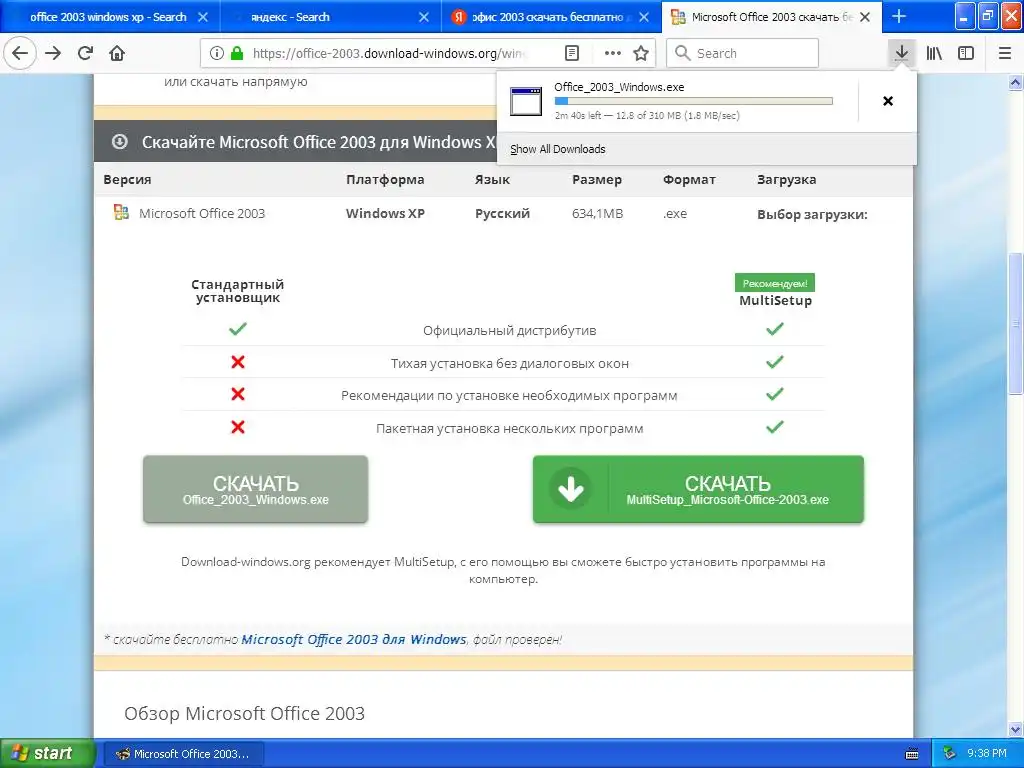Click the 9:38 PM system clock
1024x768 pixels.
click(987, 754)
